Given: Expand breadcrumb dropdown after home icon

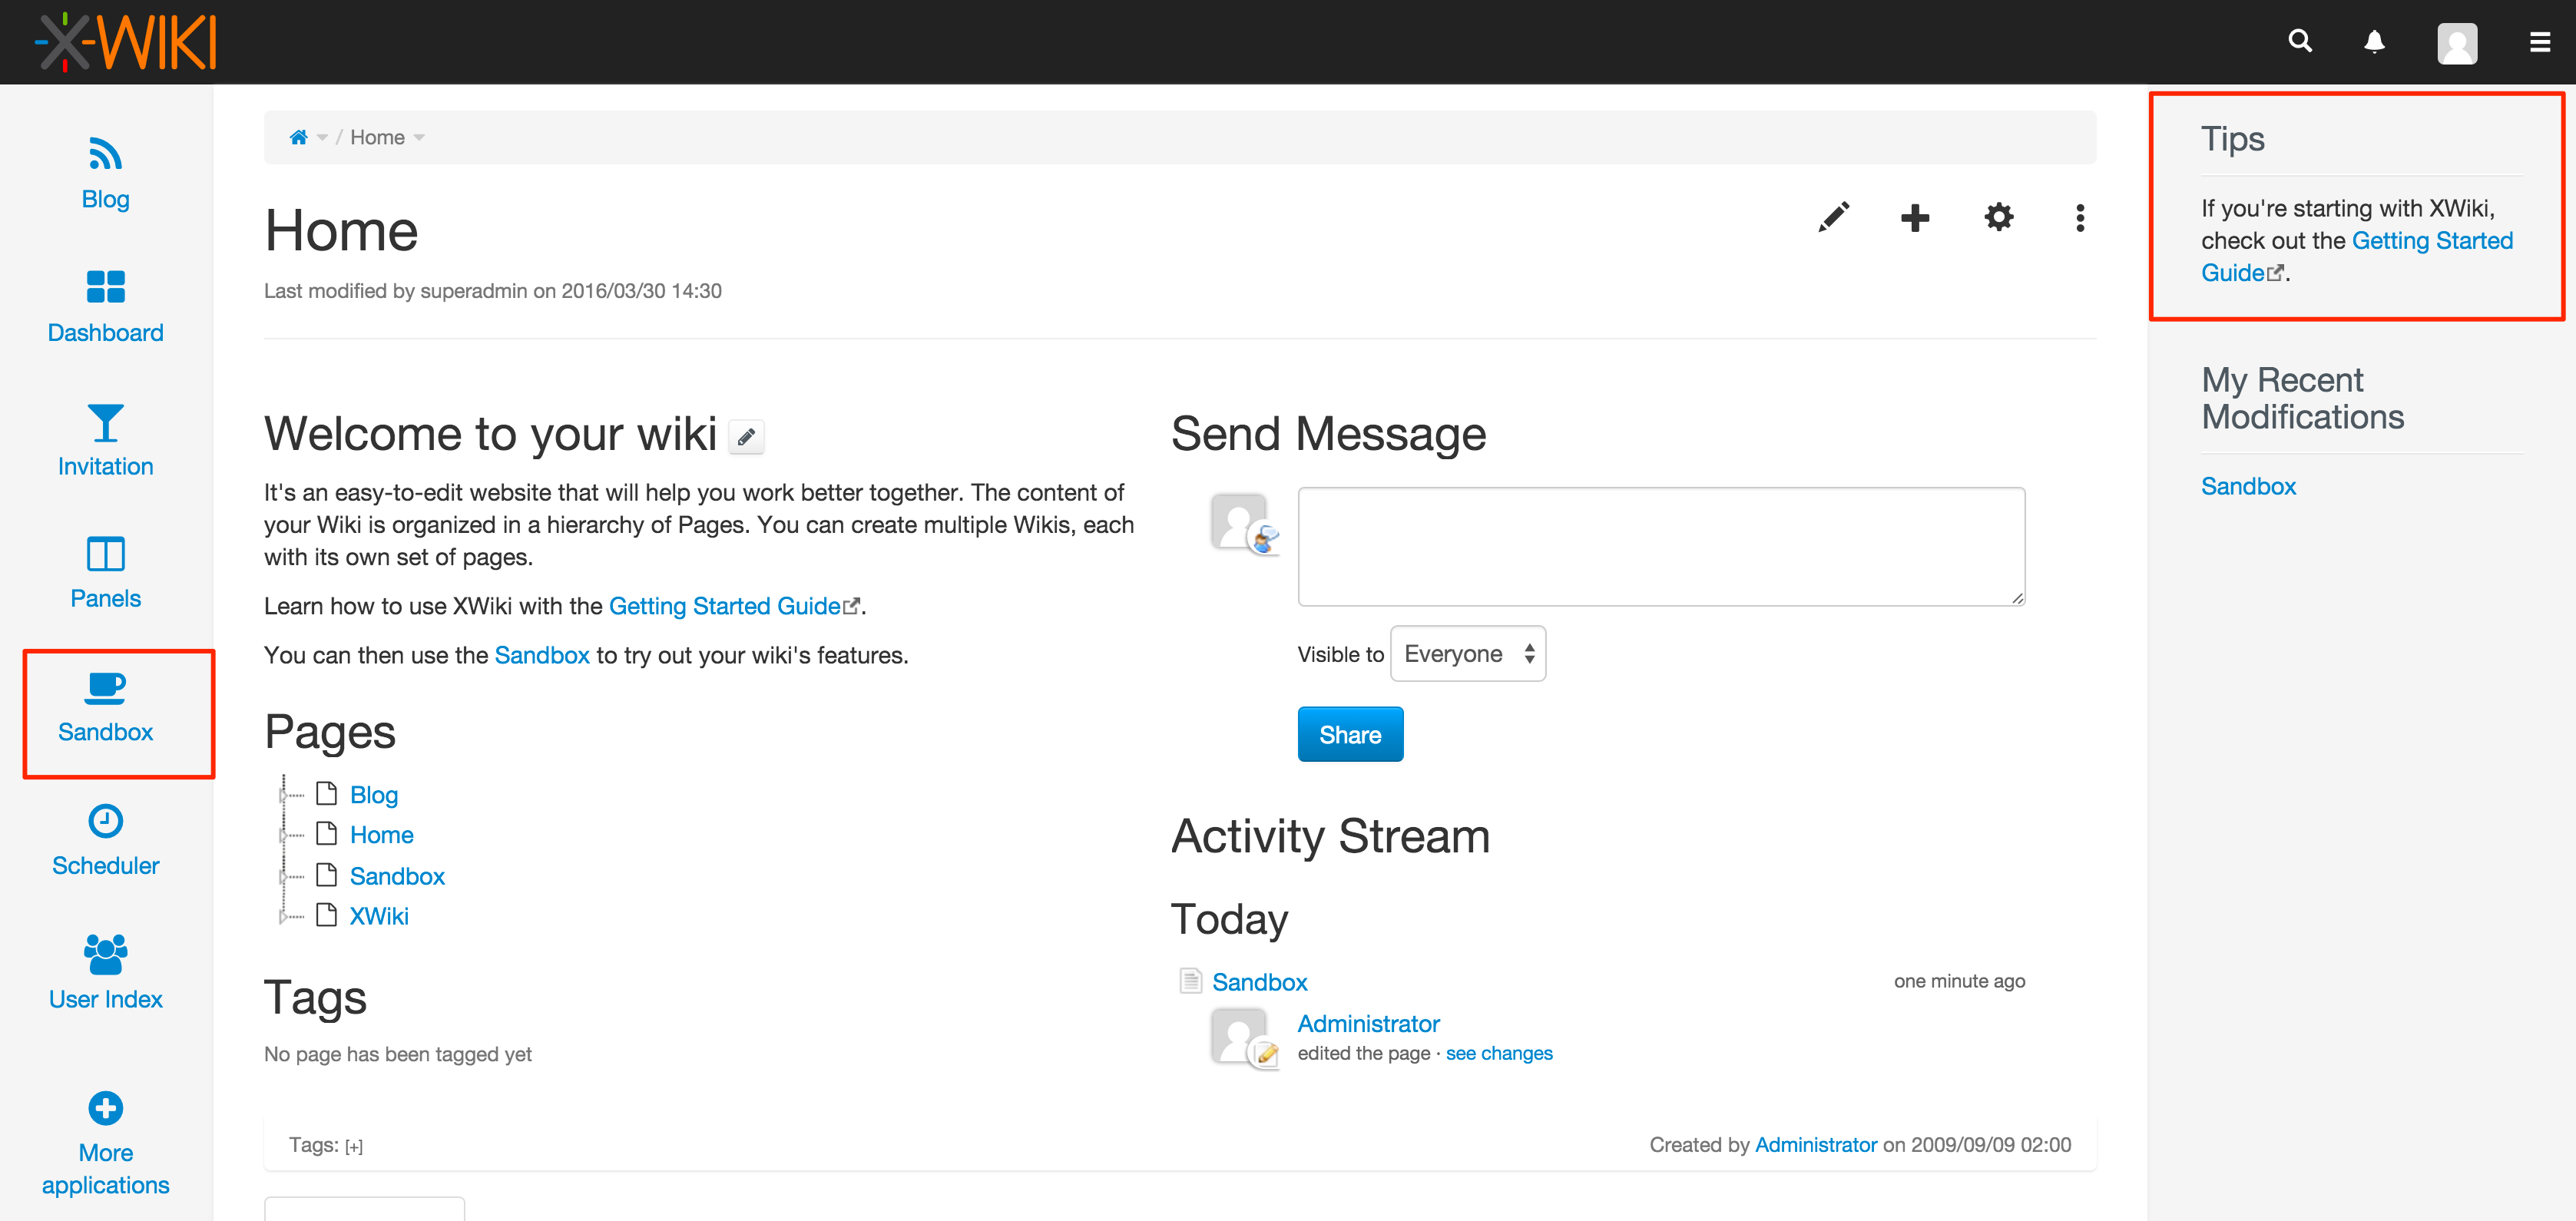Looking at the screenshot, I should tap(322, 138).
